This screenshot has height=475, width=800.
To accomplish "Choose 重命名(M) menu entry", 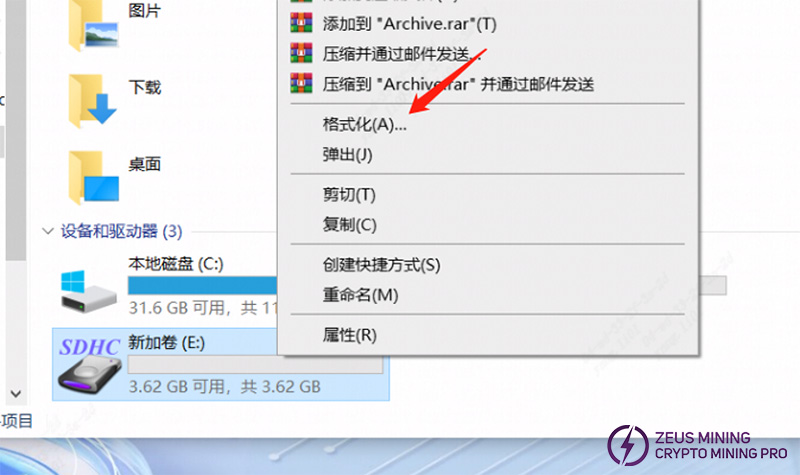I will point(360,295).
